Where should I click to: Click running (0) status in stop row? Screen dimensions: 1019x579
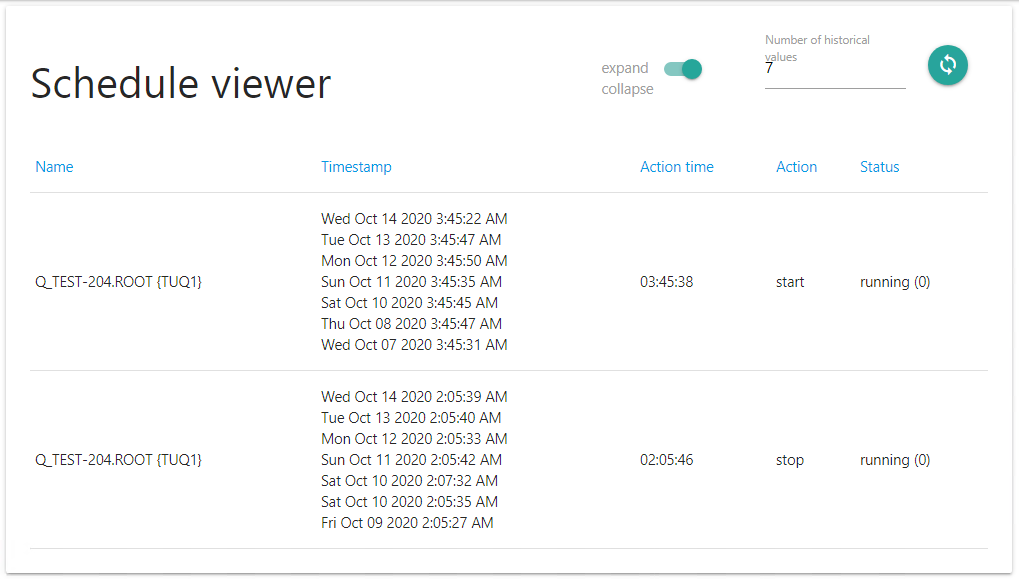click(x=894, y=460)
